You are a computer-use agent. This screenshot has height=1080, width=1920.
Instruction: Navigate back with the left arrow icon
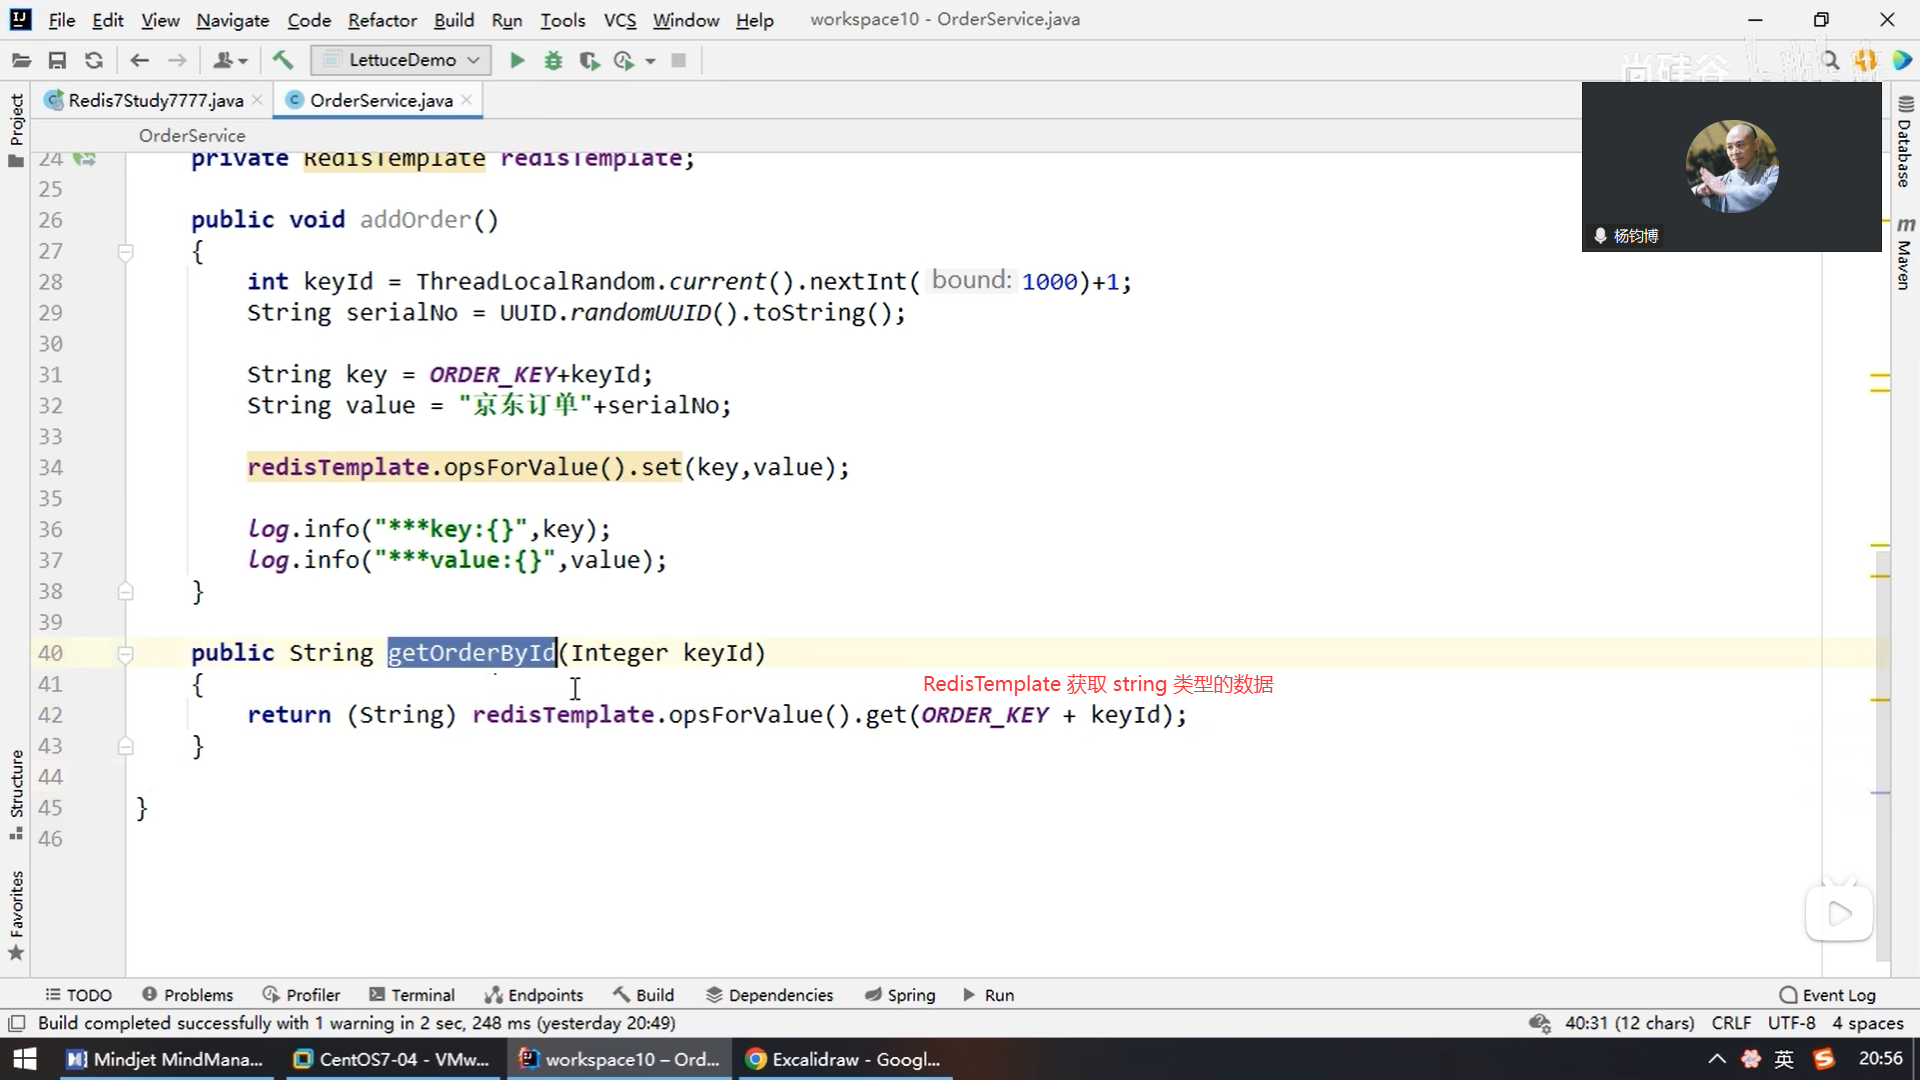140,61
